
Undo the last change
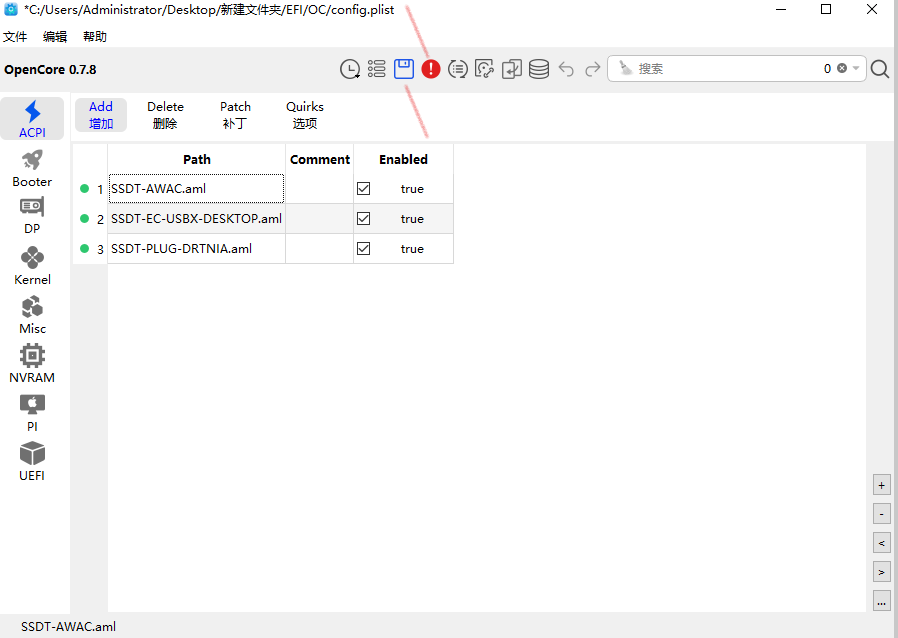tap(566, 69)
